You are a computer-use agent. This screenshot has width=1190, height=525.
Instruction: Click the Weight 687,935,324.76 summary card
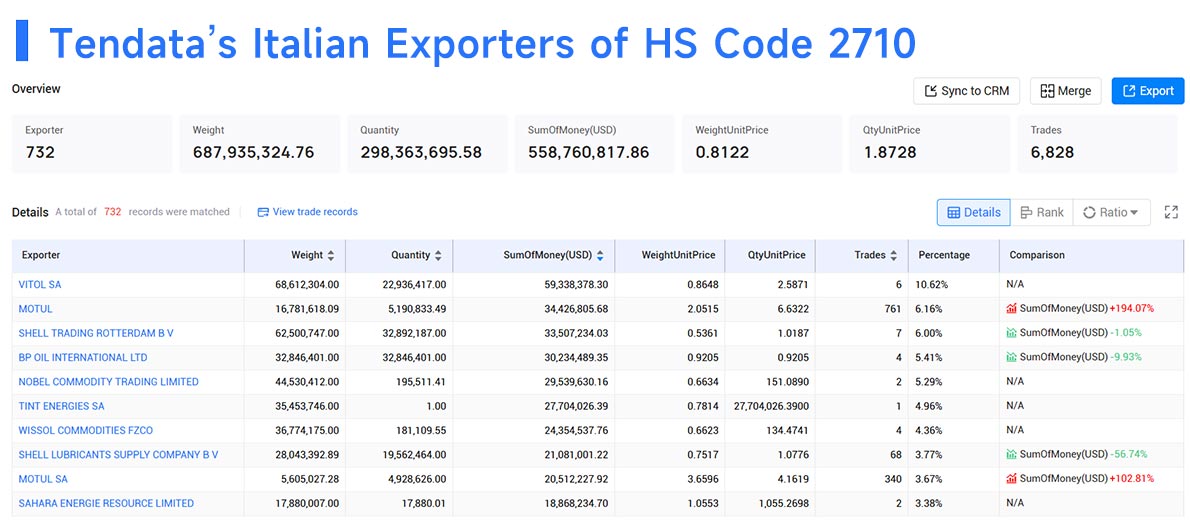260,143
